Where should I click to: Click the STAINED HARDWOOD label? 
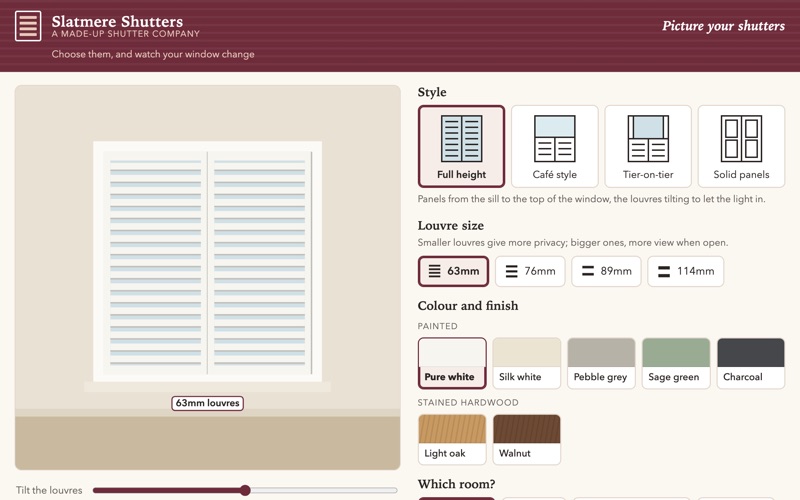click(468, 403)
